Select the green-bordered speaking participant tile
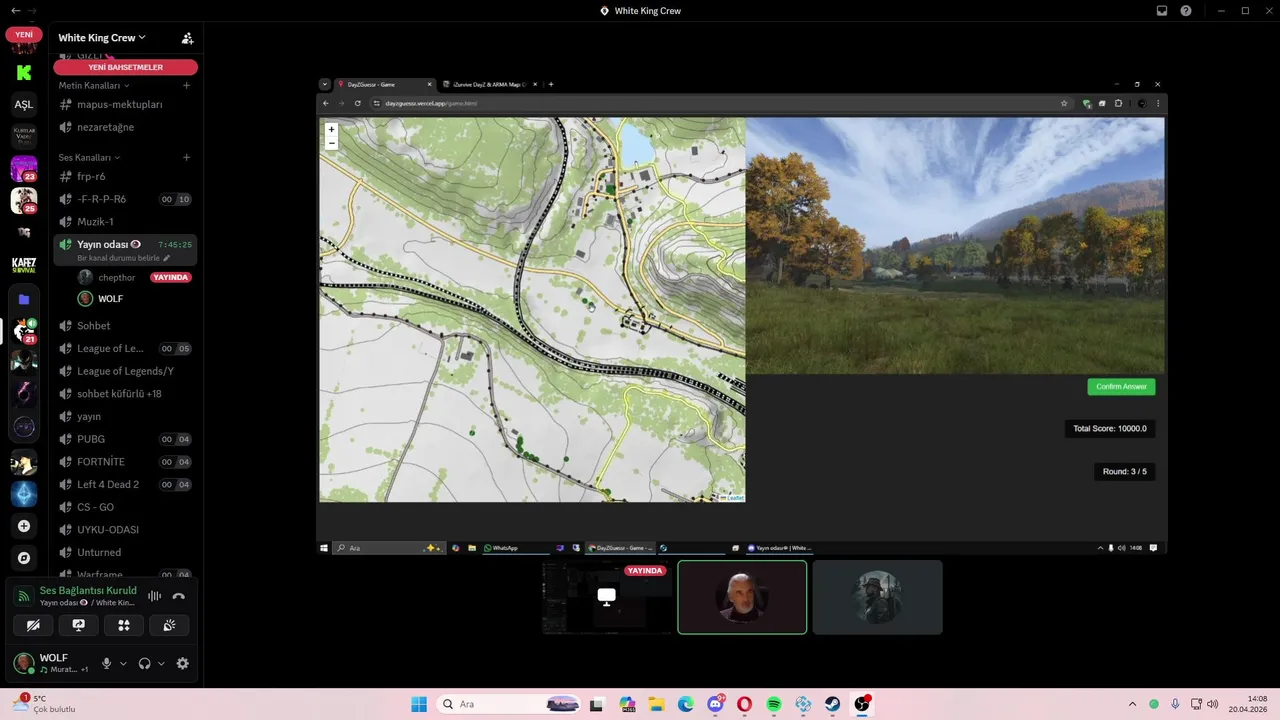The image size is (1280, 720). 742,597
